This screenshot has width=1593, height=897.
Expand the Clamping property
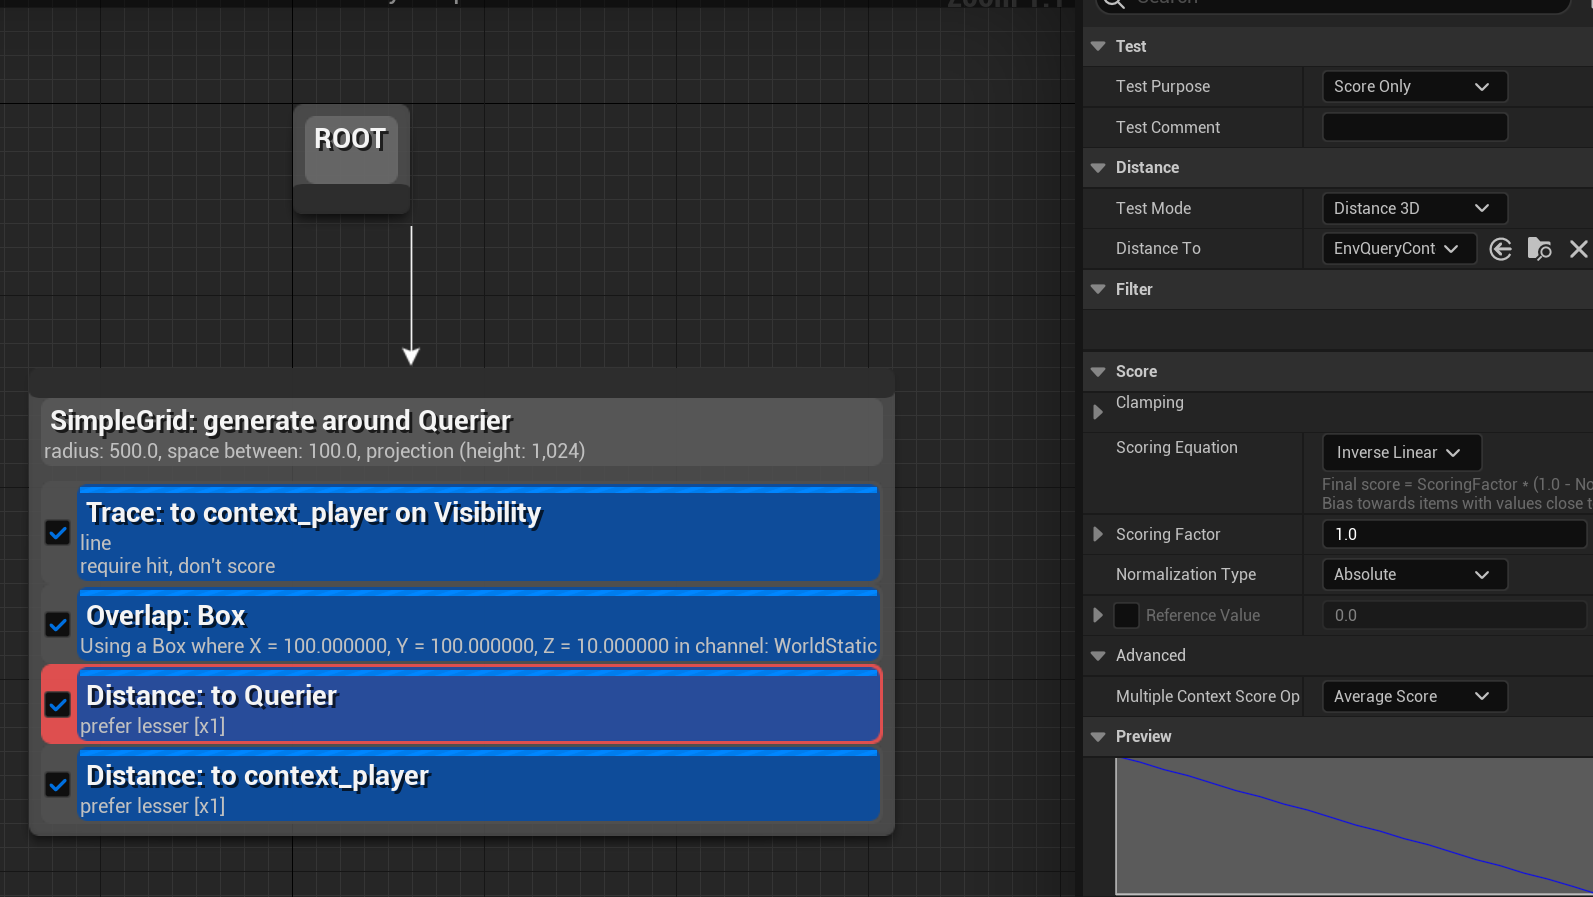pos(1098,412)
